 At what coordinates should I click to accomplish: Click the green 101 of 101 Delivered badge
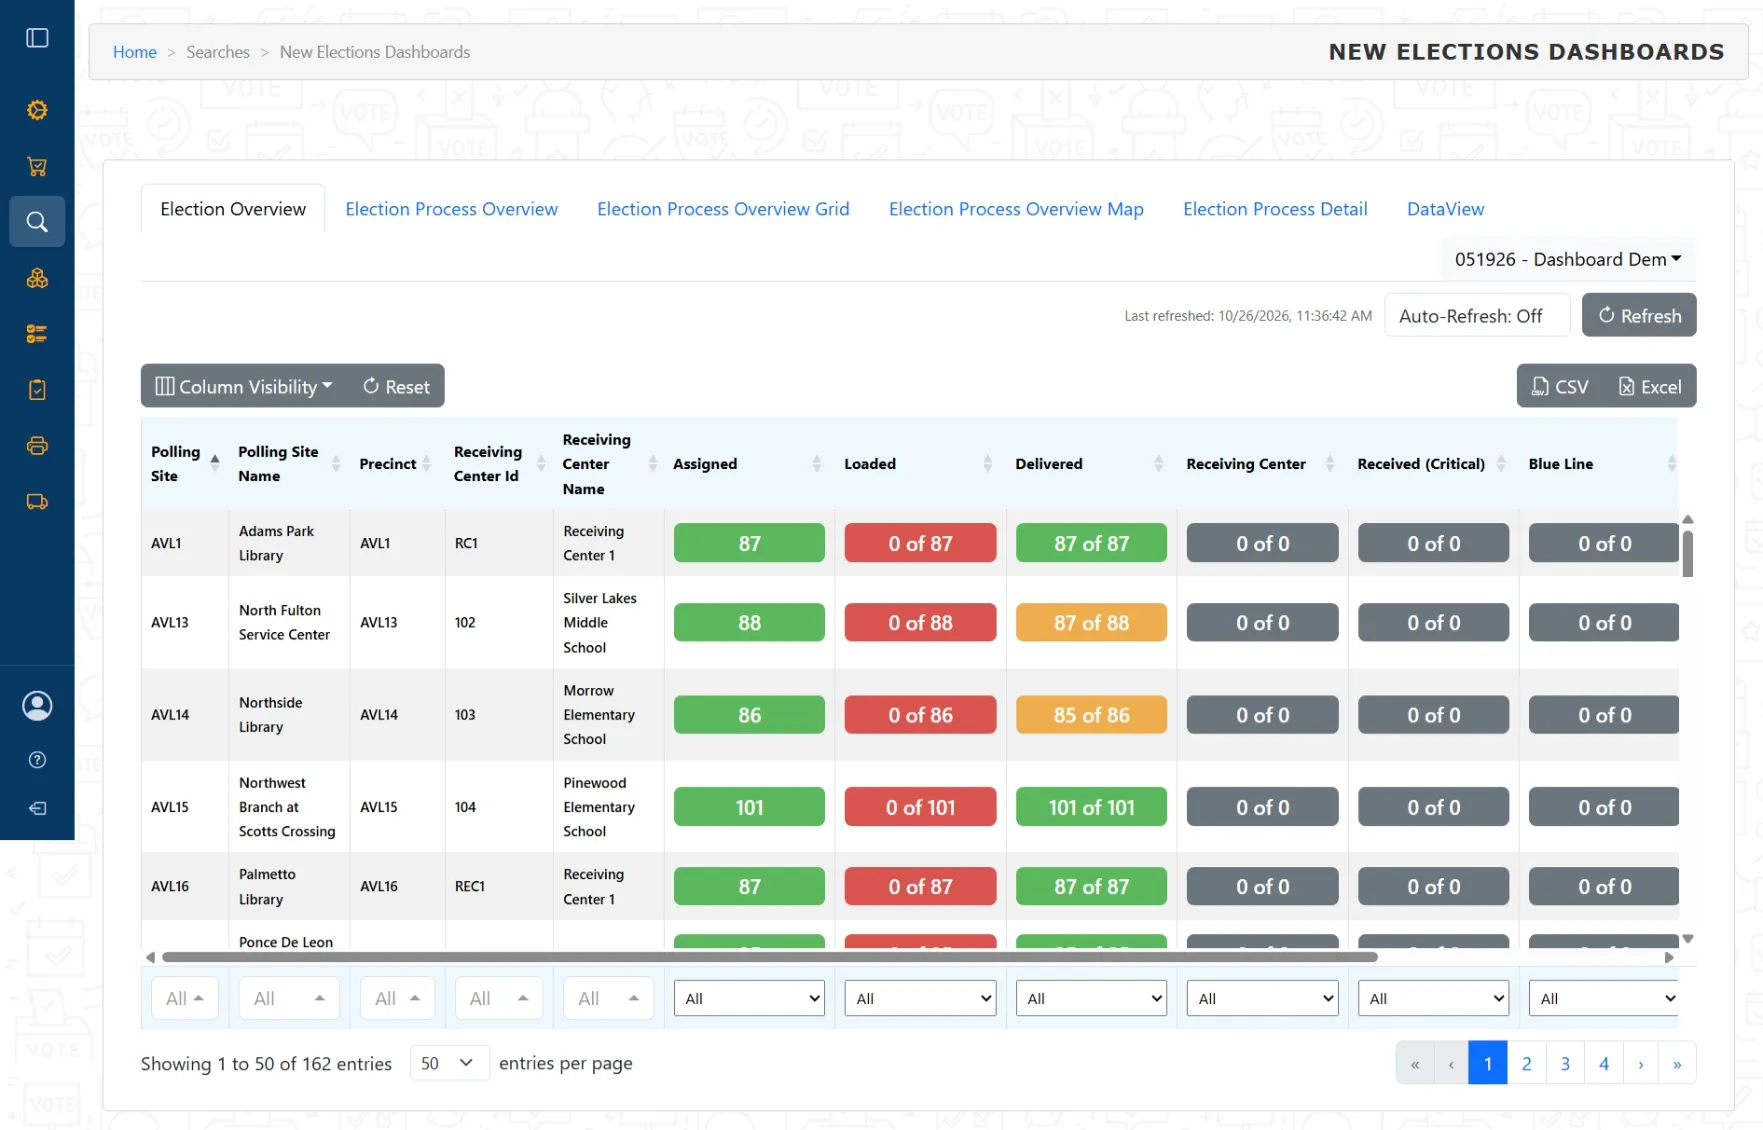coord(1091,807)
